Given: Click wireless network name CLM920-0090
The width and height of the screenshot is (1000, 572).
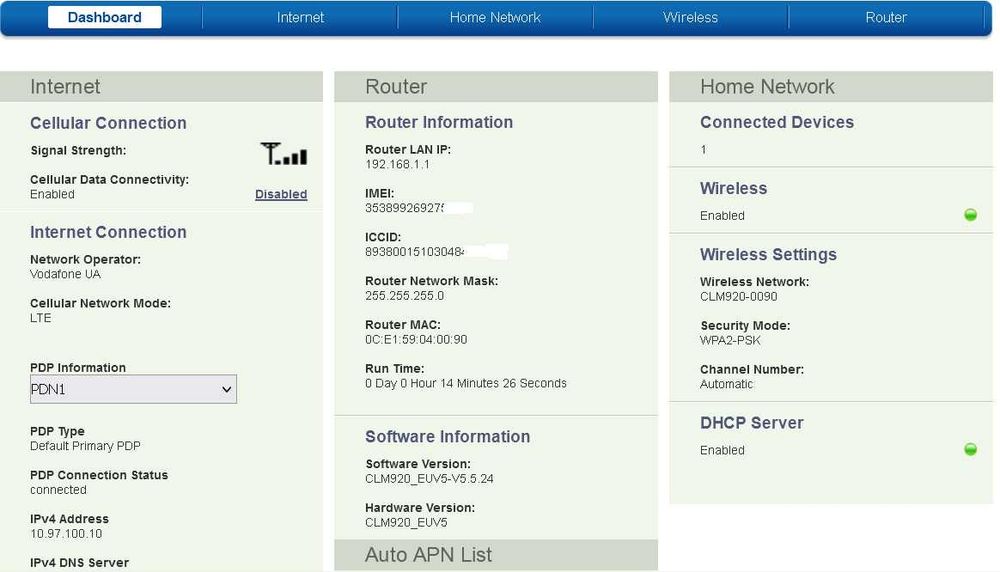Looking at the screenshot, I should tap(739, 297).
